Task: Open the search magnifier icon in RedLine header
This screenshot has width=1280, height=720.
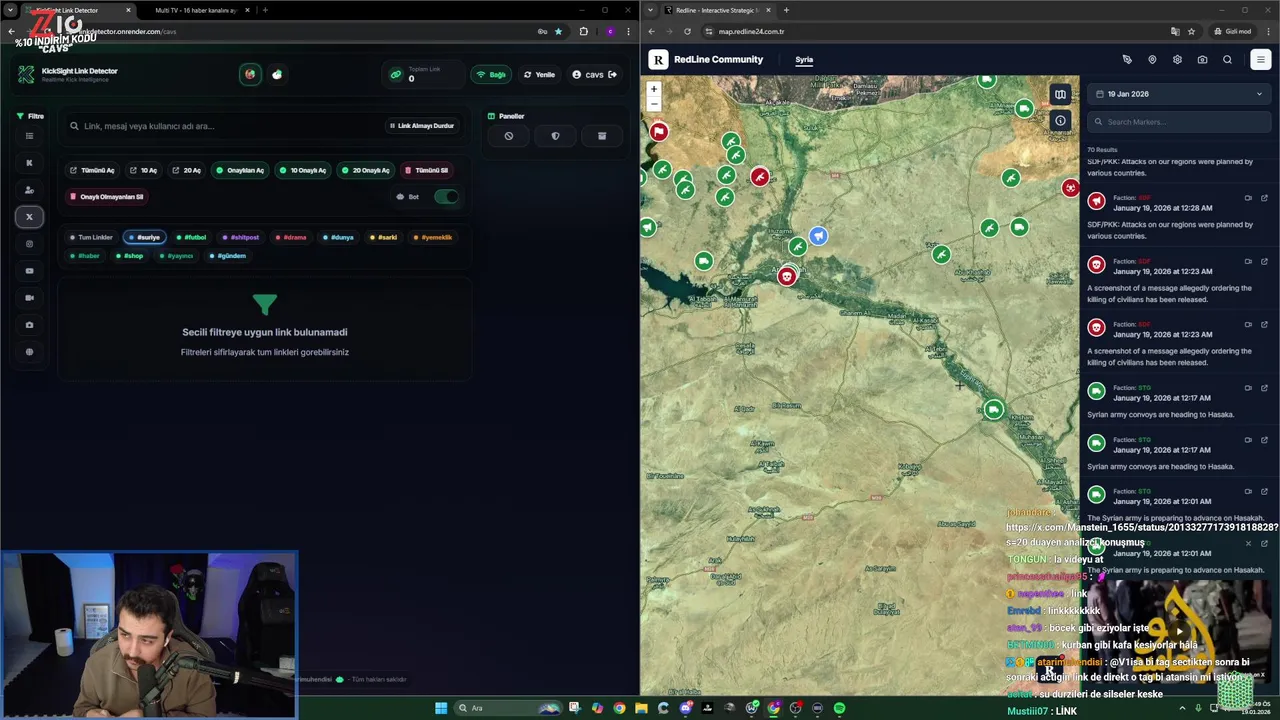Action: tap(1227, 60)
